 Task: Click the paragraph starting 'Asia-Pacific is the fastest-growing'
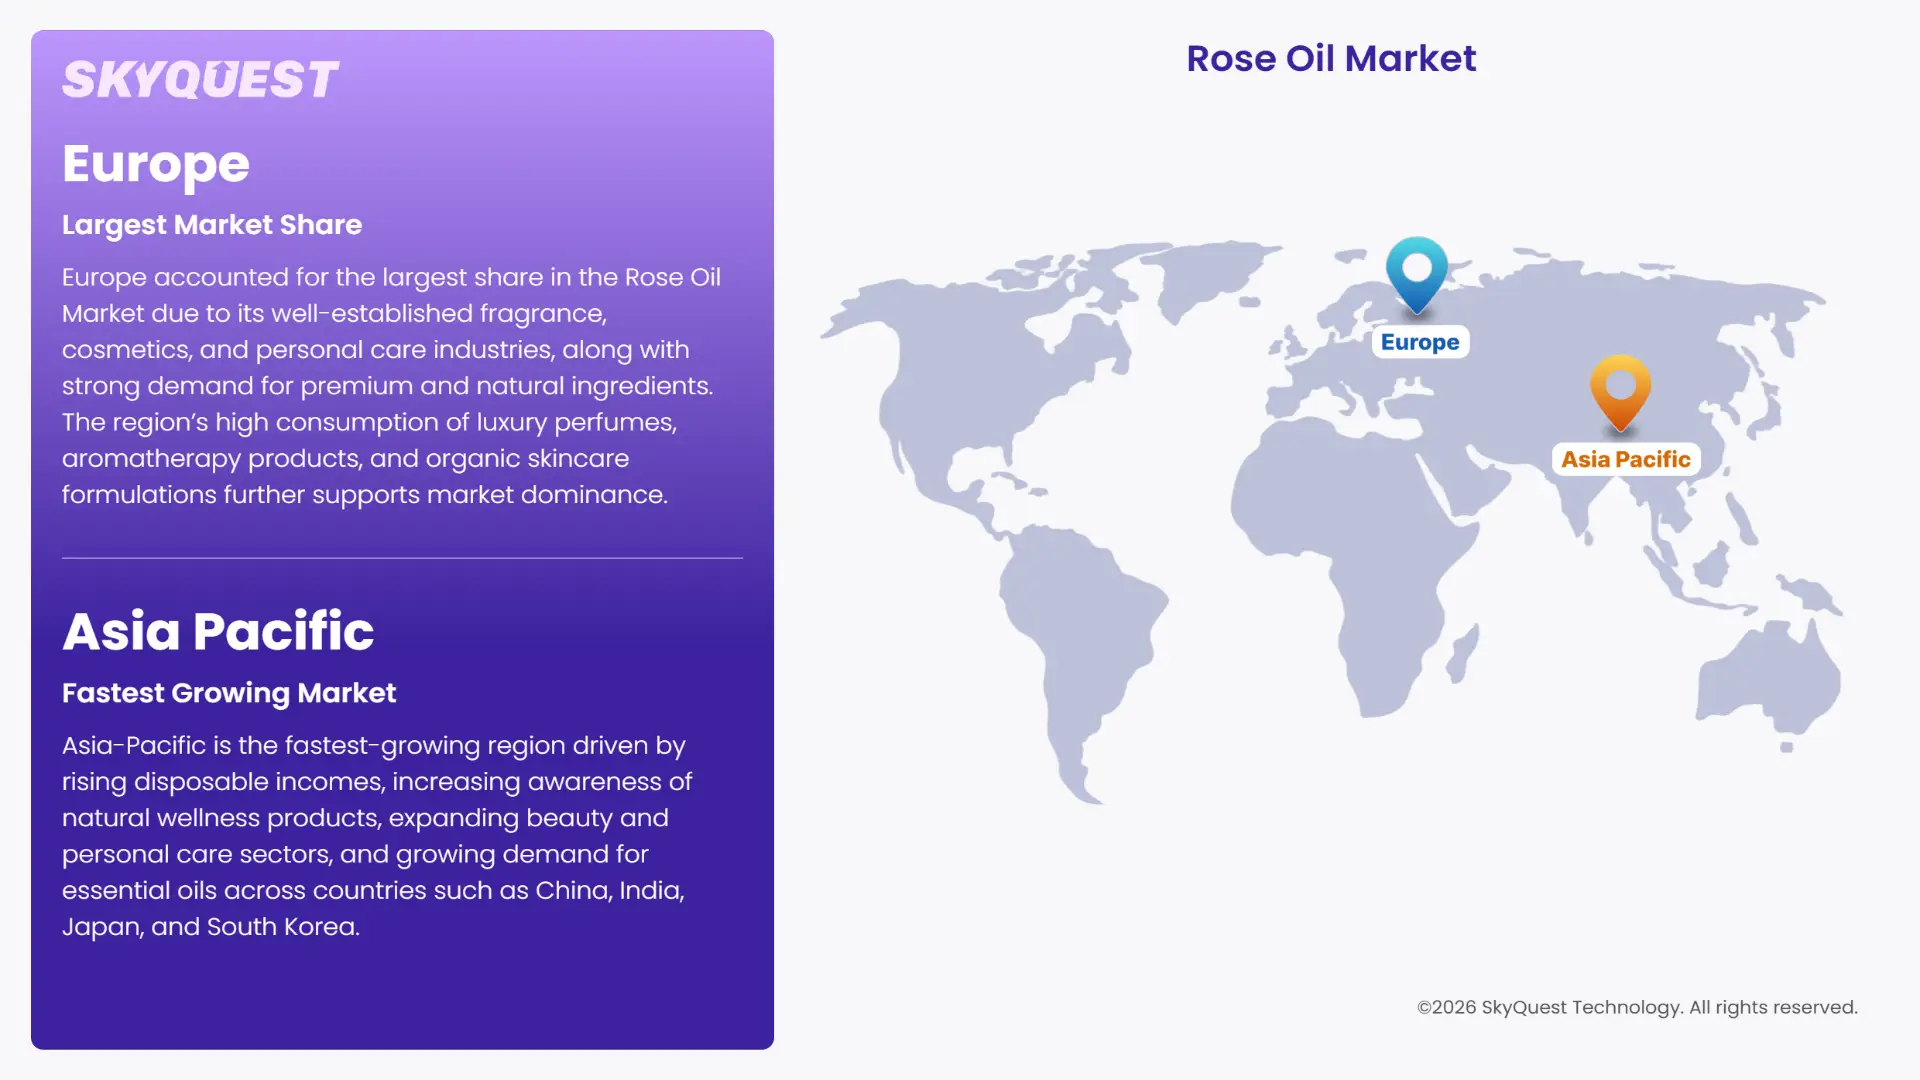[377, 836]
